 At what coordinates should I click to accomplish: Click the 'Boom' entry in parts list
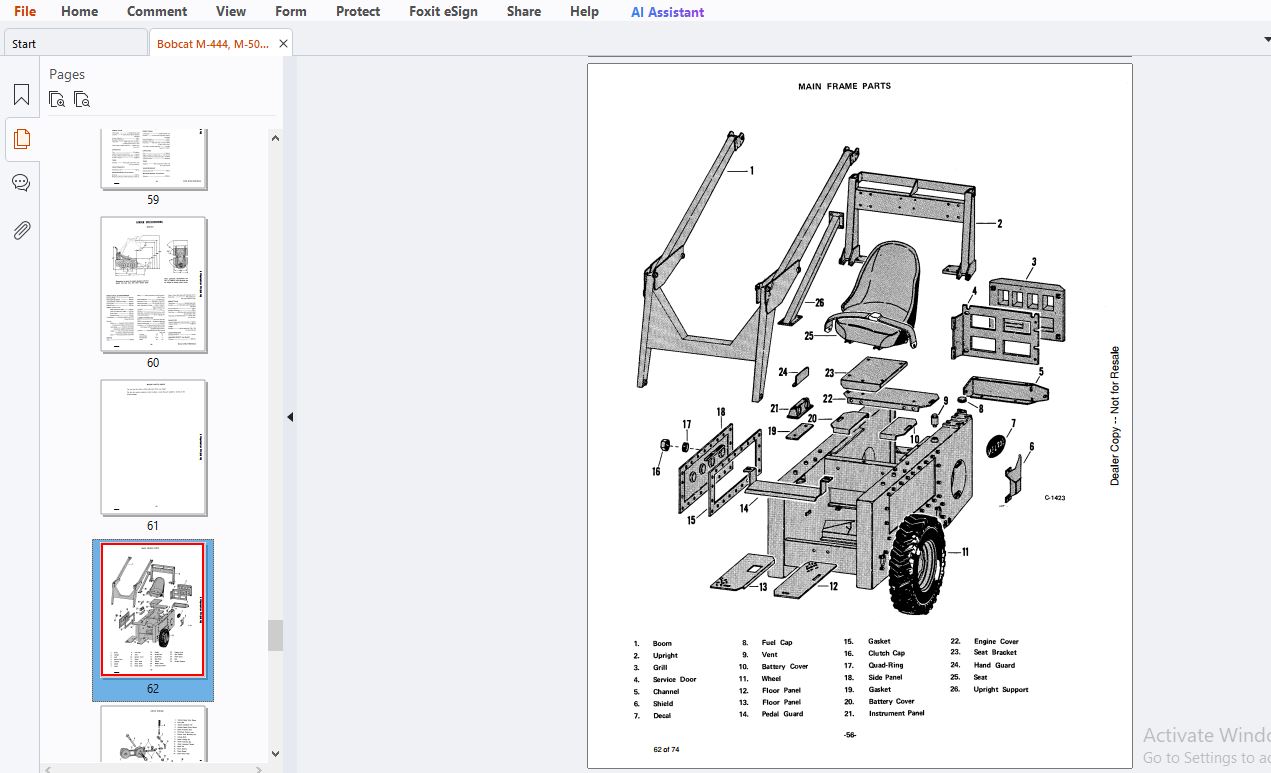[662, 644]
